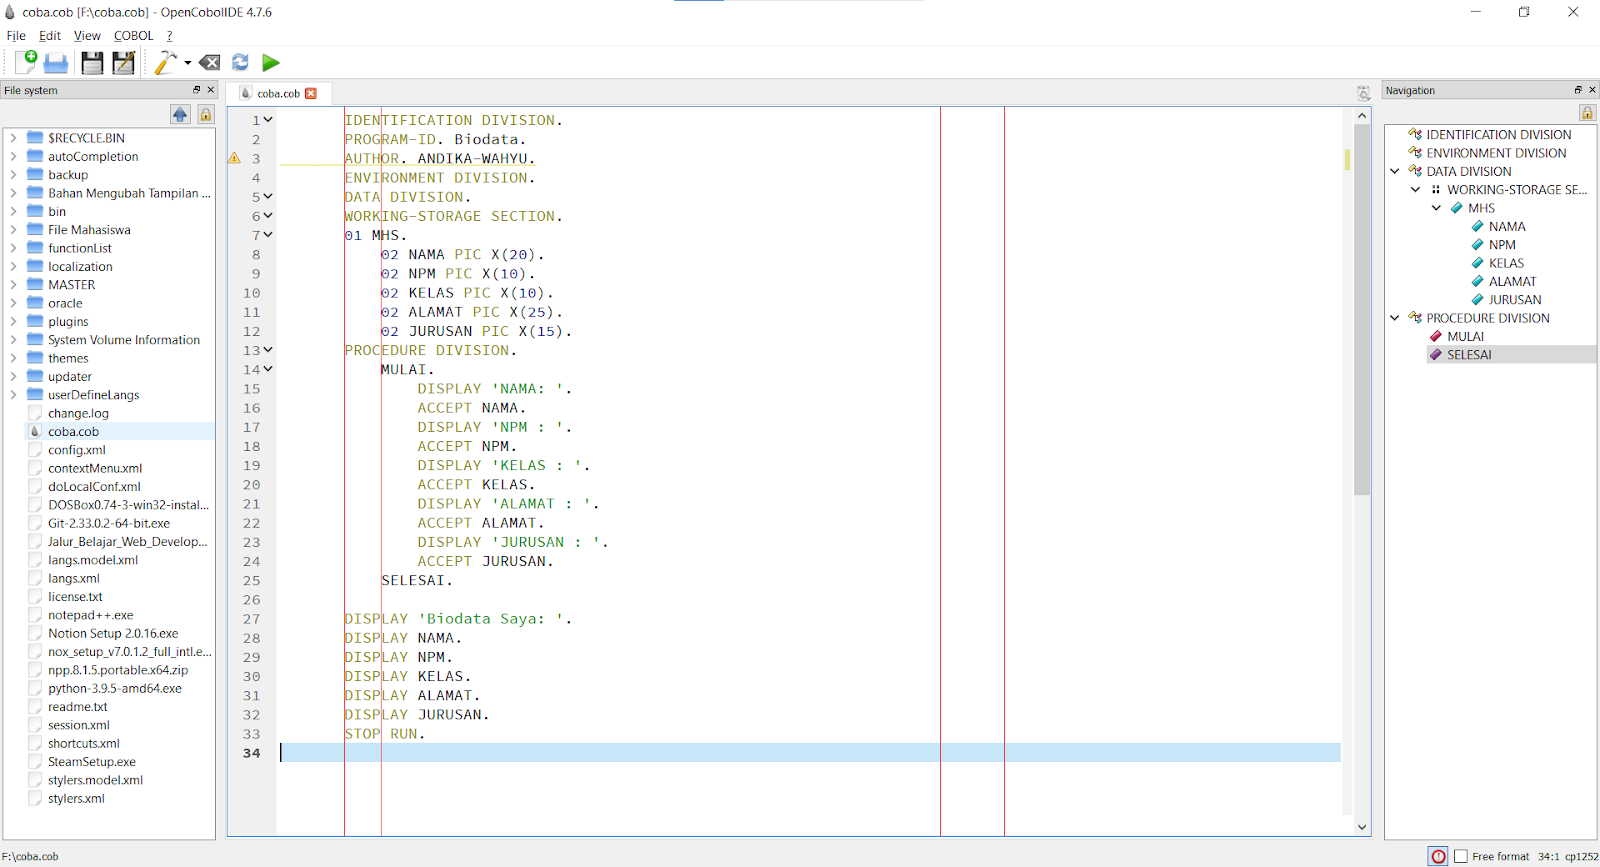Toggle the lock in the File system panel

coord(206,114)
